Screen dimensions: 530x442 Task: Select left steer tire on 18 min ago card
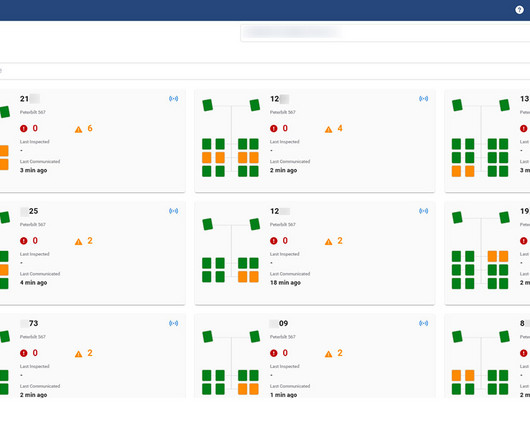208,224
